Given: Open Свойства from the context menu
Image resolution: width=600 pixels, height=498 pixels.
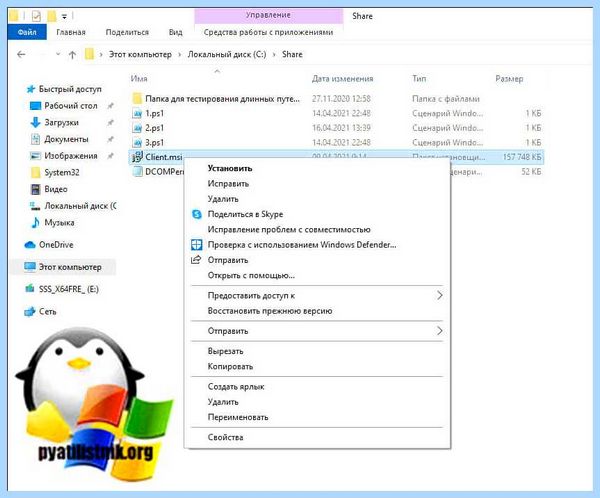Looking at the screenshot, I should pyautogui.click(x=225, y=437).
